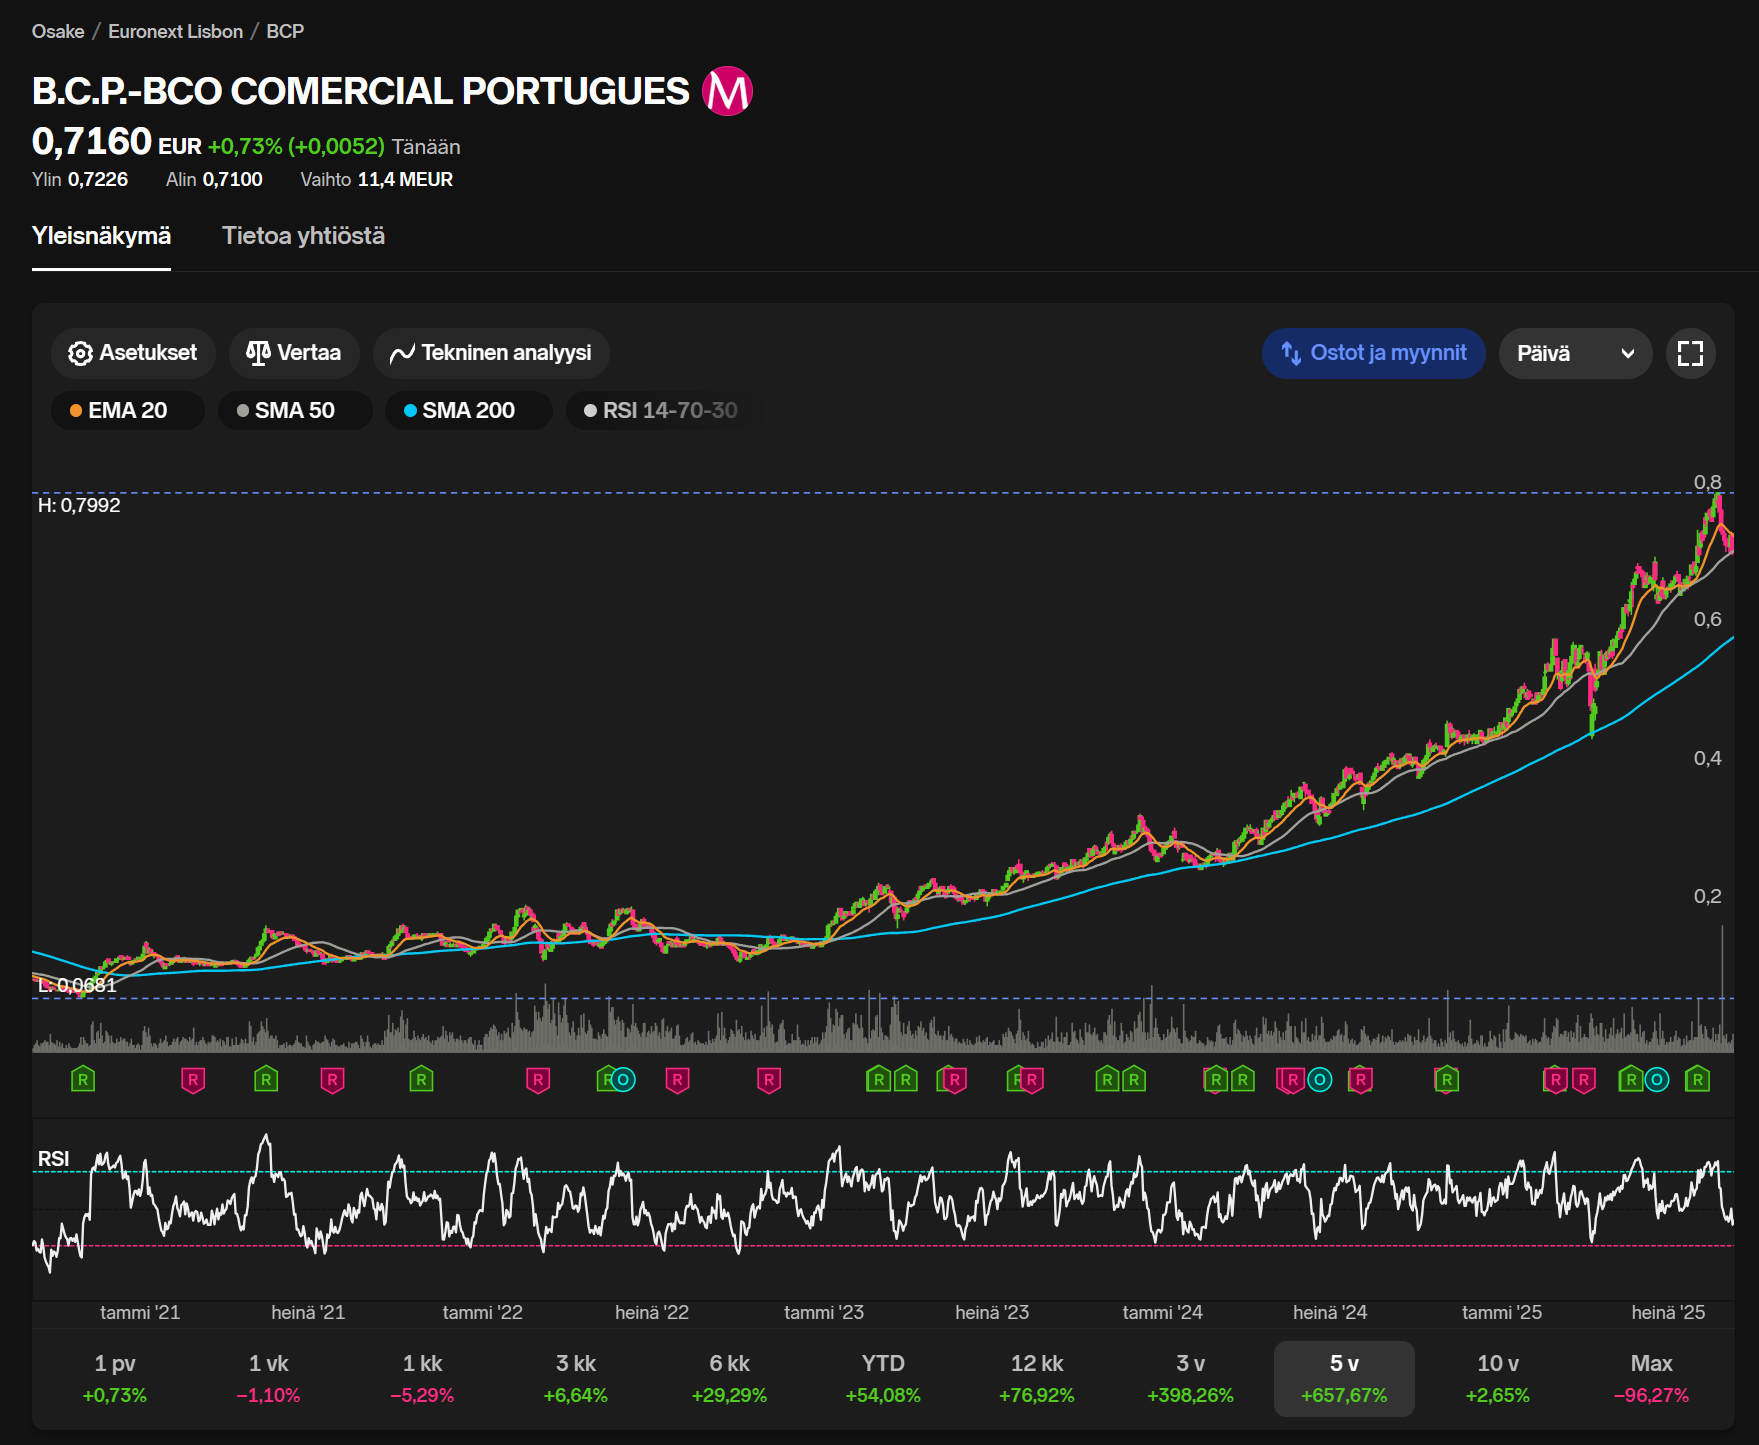Expand chart to fullscreen

(1690, 353)
